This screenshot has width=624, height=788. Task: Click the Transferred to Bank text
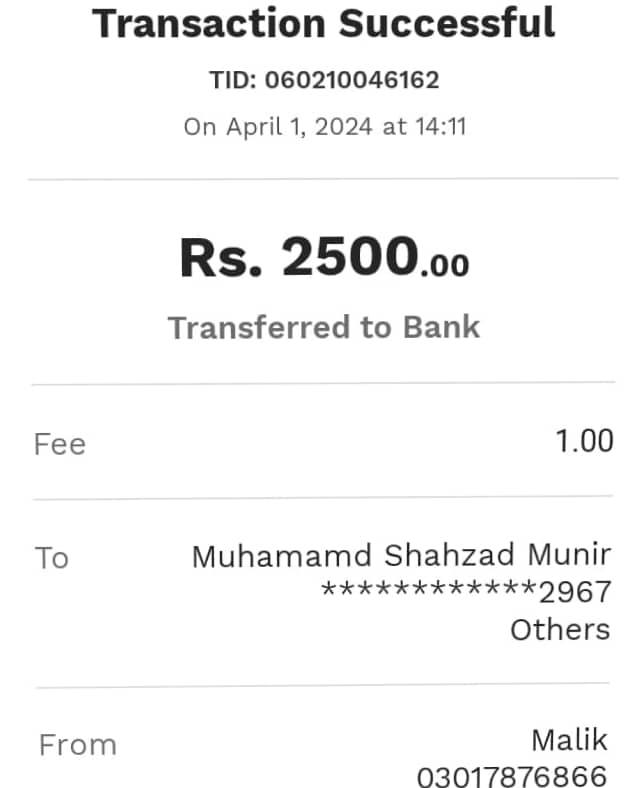tap(324, 327)
